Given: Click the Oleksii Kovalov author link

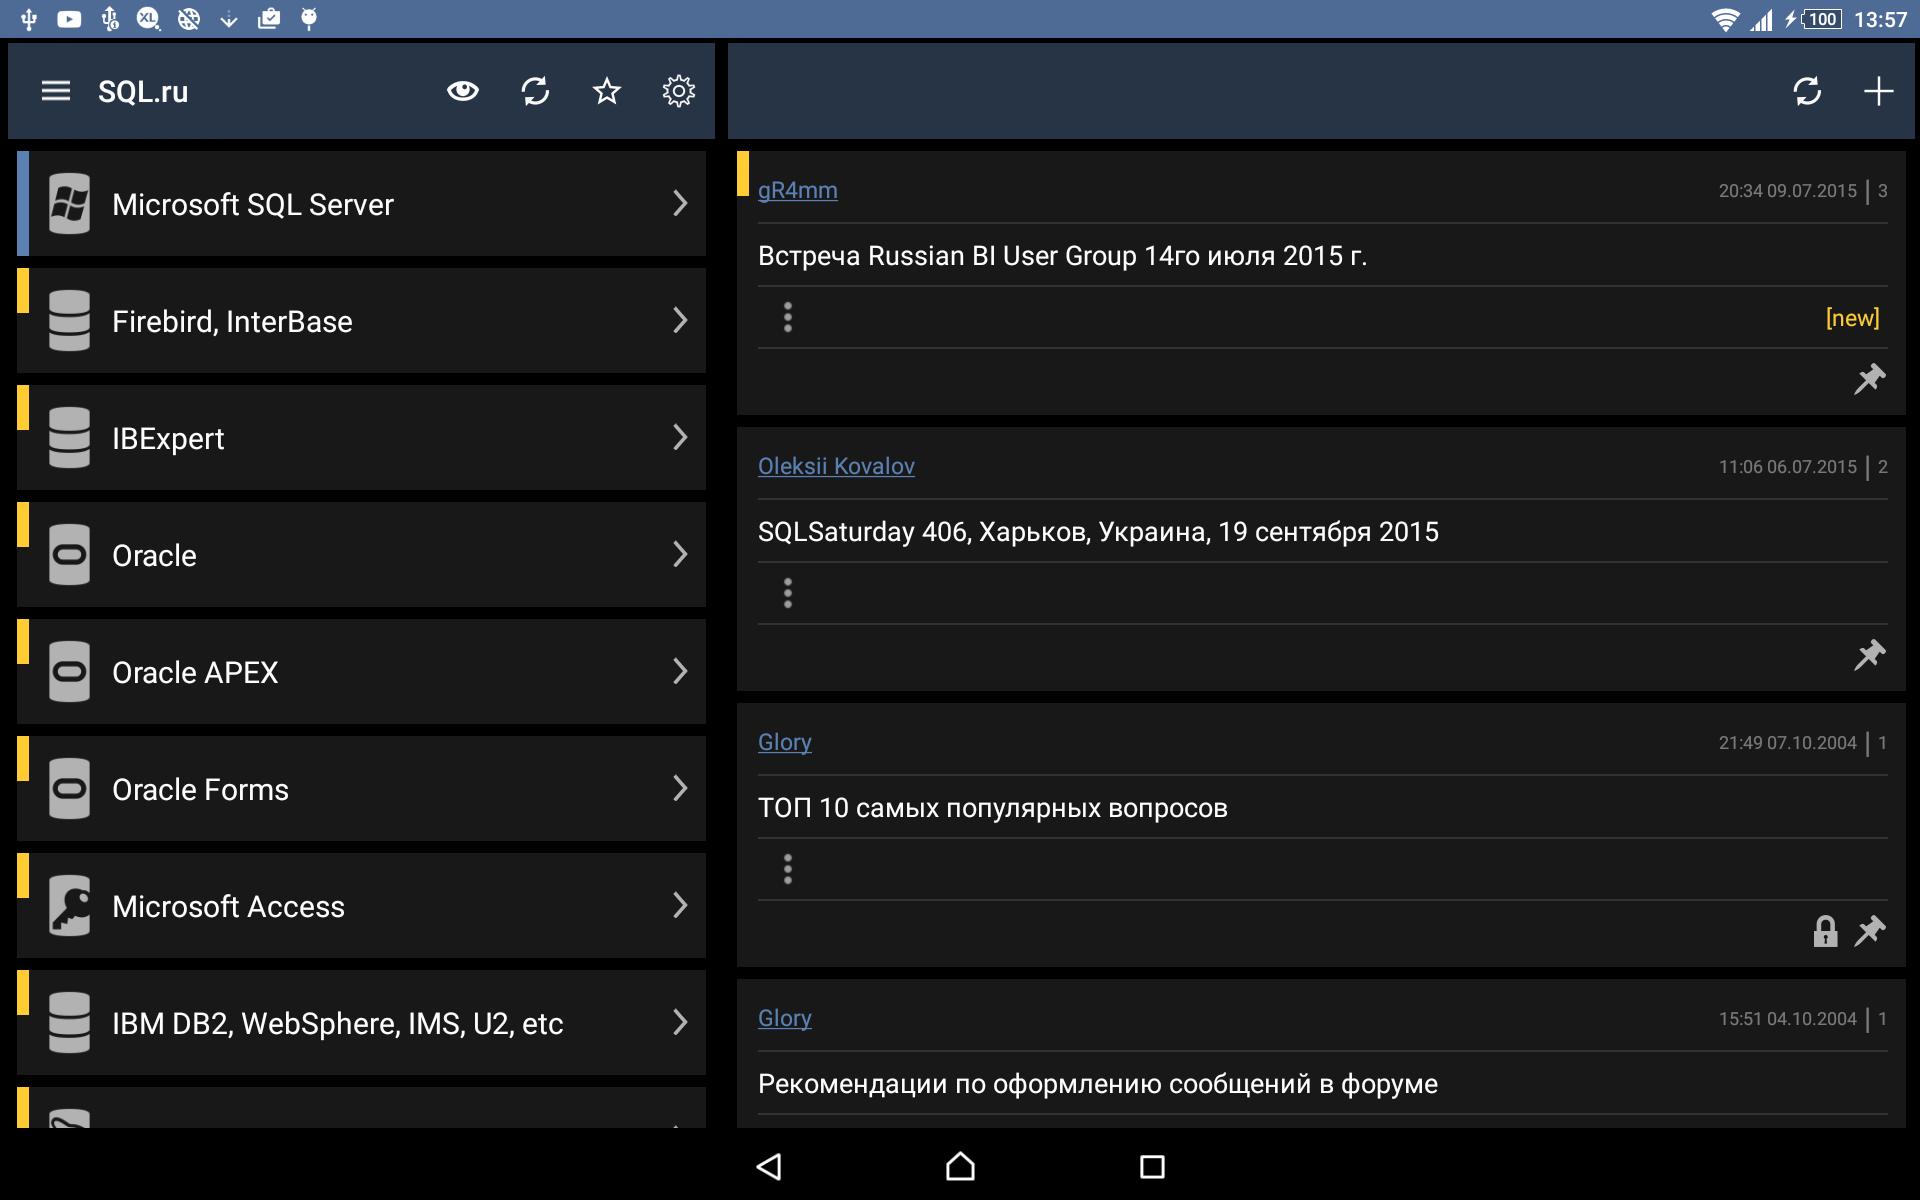Looking at the screenshot, I should coord(835,465).
